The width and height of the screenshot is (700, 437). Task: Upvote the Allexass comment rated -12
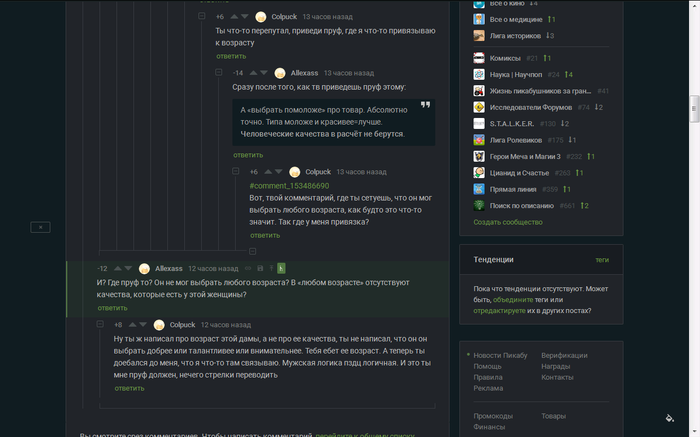pos(116,268)
